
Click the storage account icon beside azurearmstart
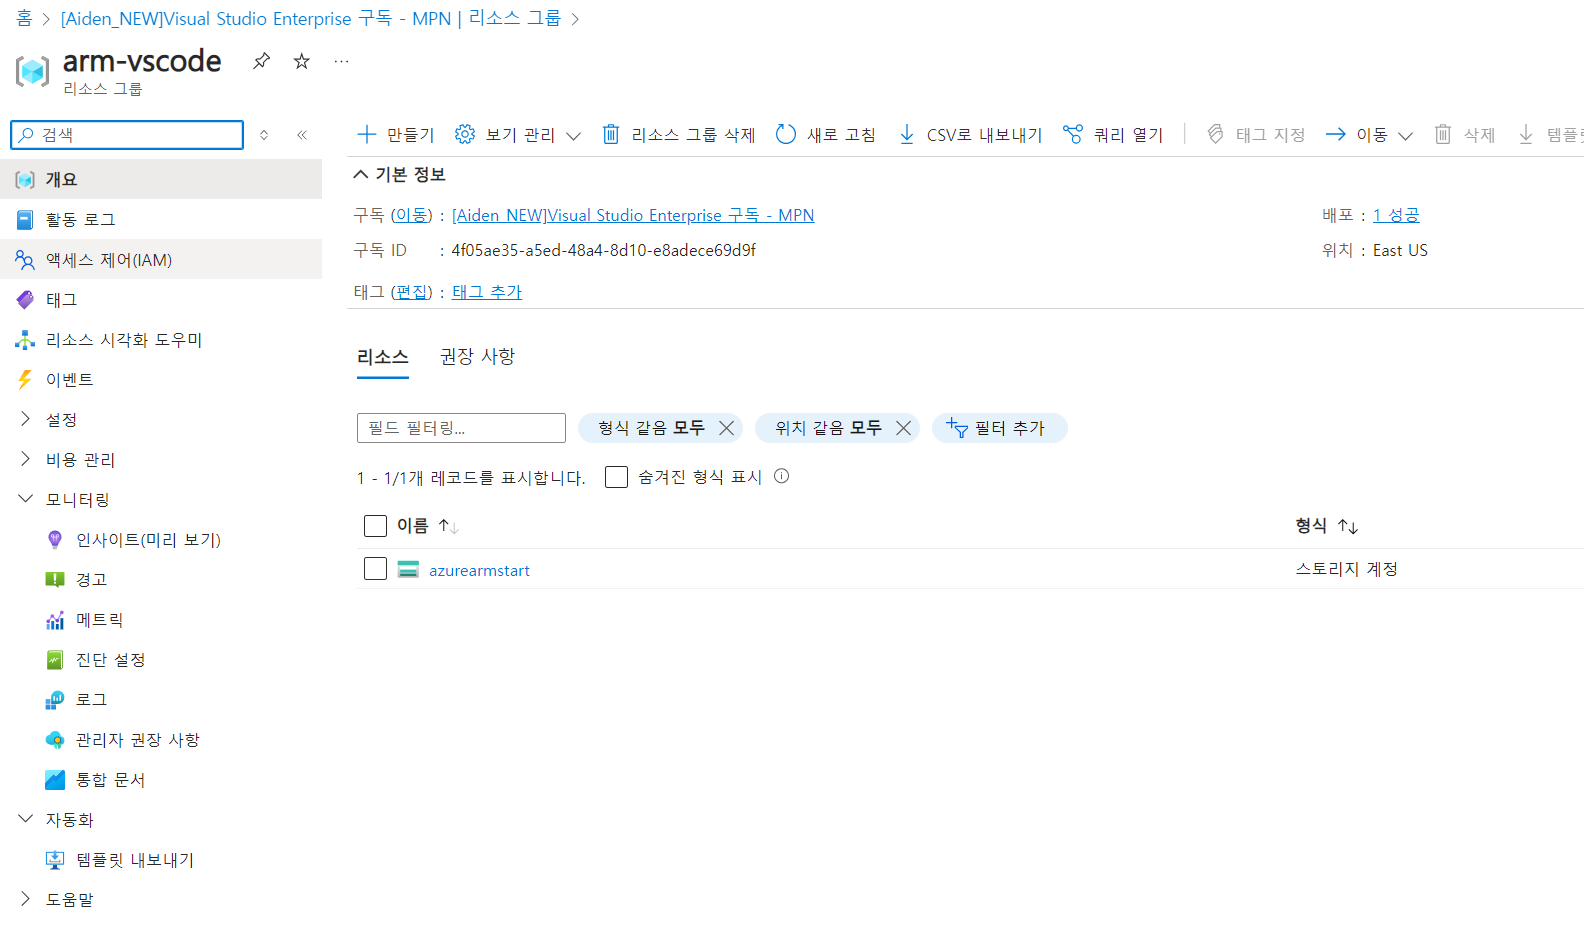click(408, 570)
